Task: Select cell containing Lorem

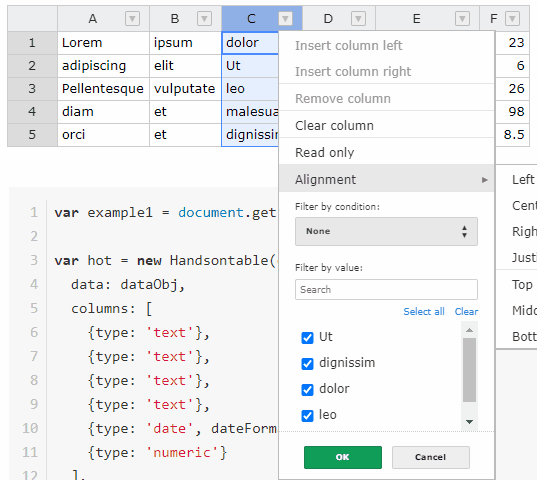Action: tap(103, 43)
